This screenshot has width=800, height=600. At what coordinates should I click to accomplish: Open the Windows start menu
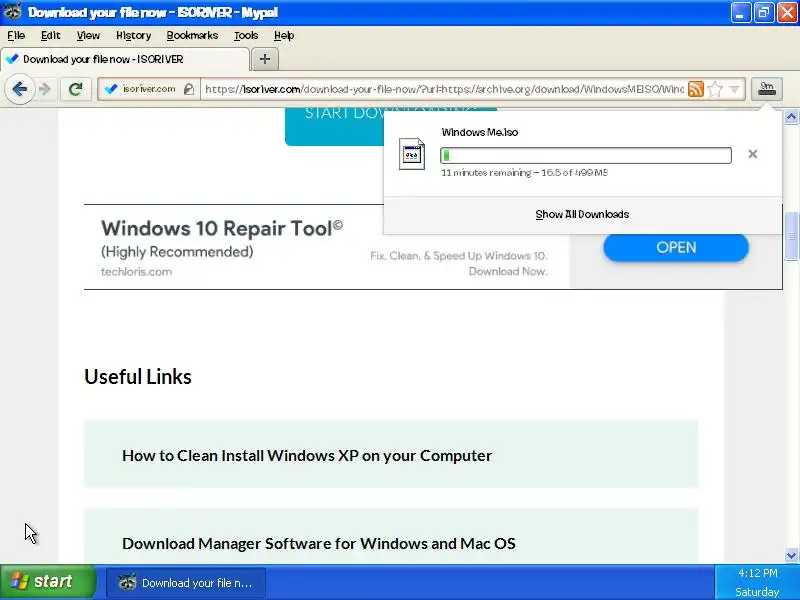click(48, 582)
